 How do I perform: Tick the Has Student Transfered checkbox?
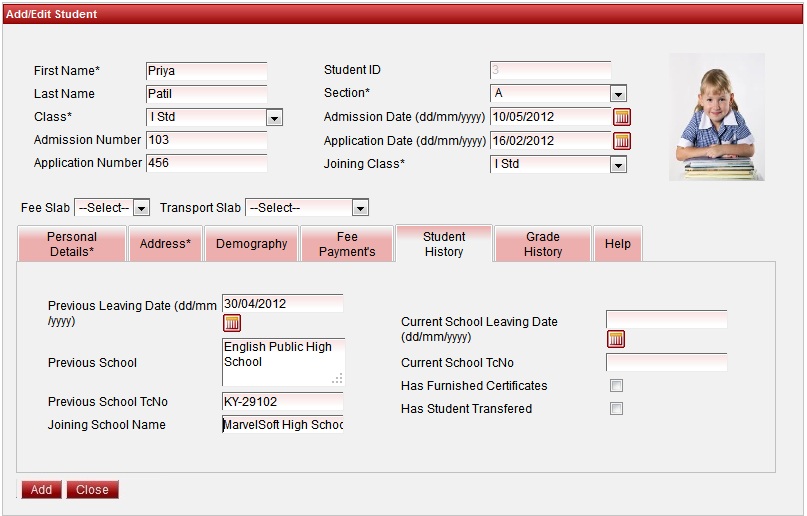pos(617,409)
